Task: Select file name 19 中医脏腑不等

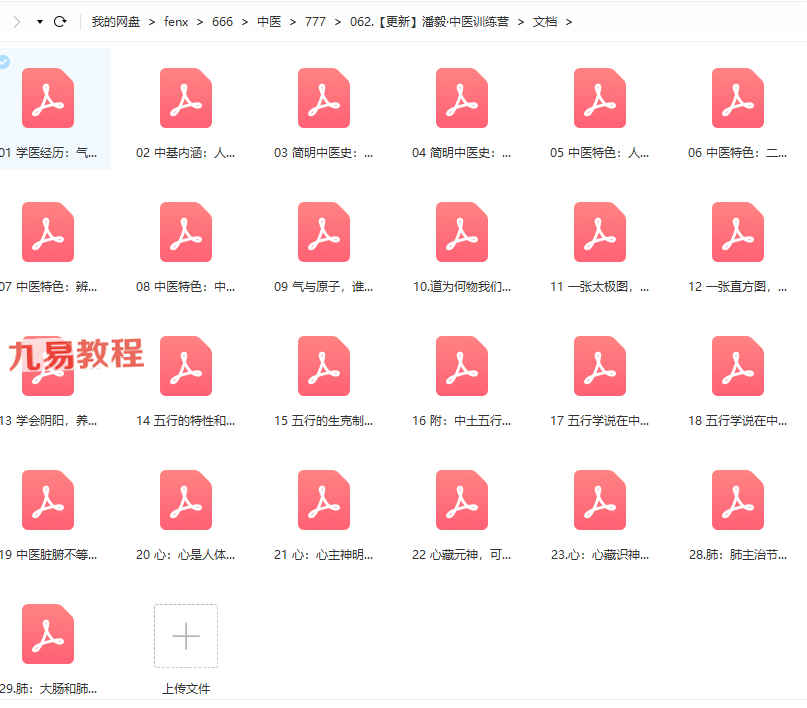Action: tap(48, 555)
